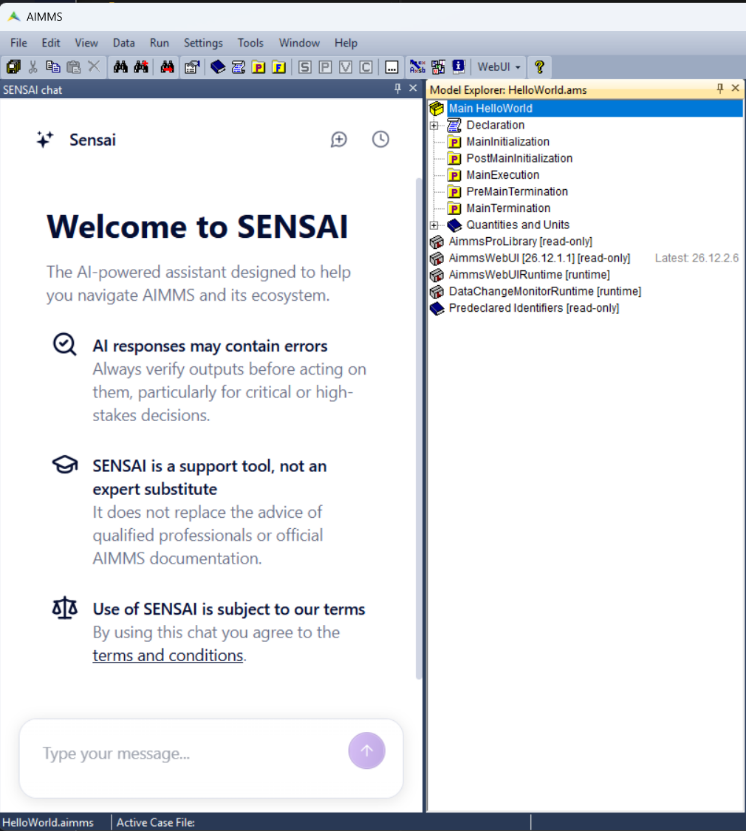Viewport: 746px width, 831px height.
Task: Click the Sensai sparkle logo
Action: [x=45, y=139]
